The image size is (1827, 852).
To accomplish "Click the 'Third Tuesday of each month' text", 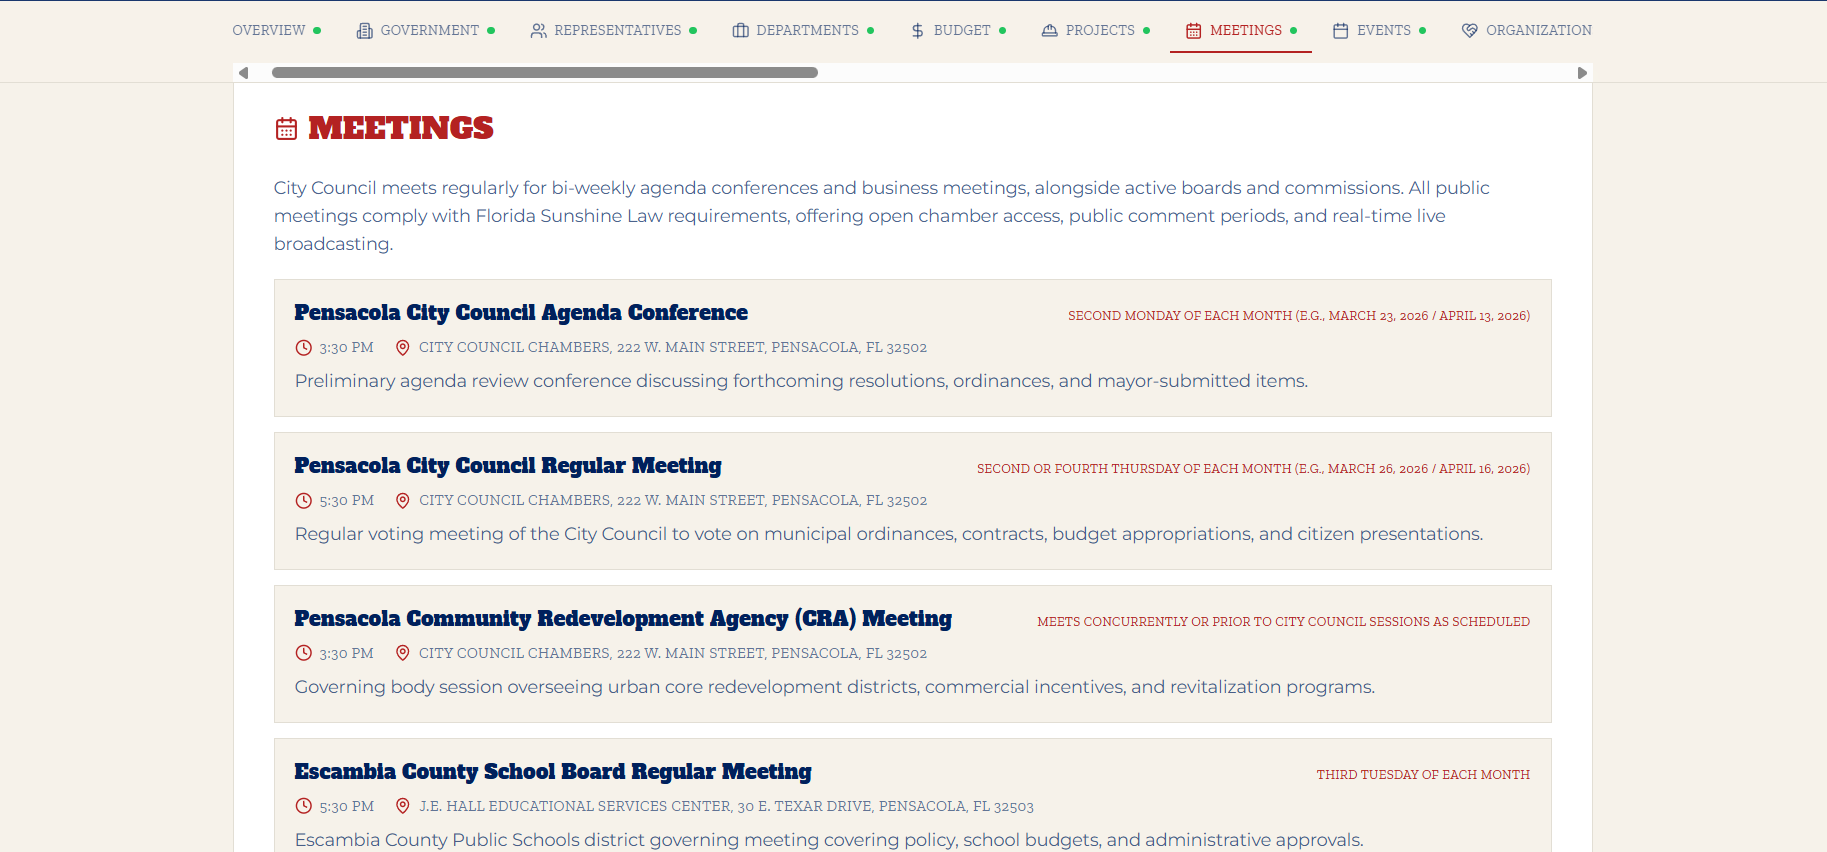I will (x=1423, y=775).
